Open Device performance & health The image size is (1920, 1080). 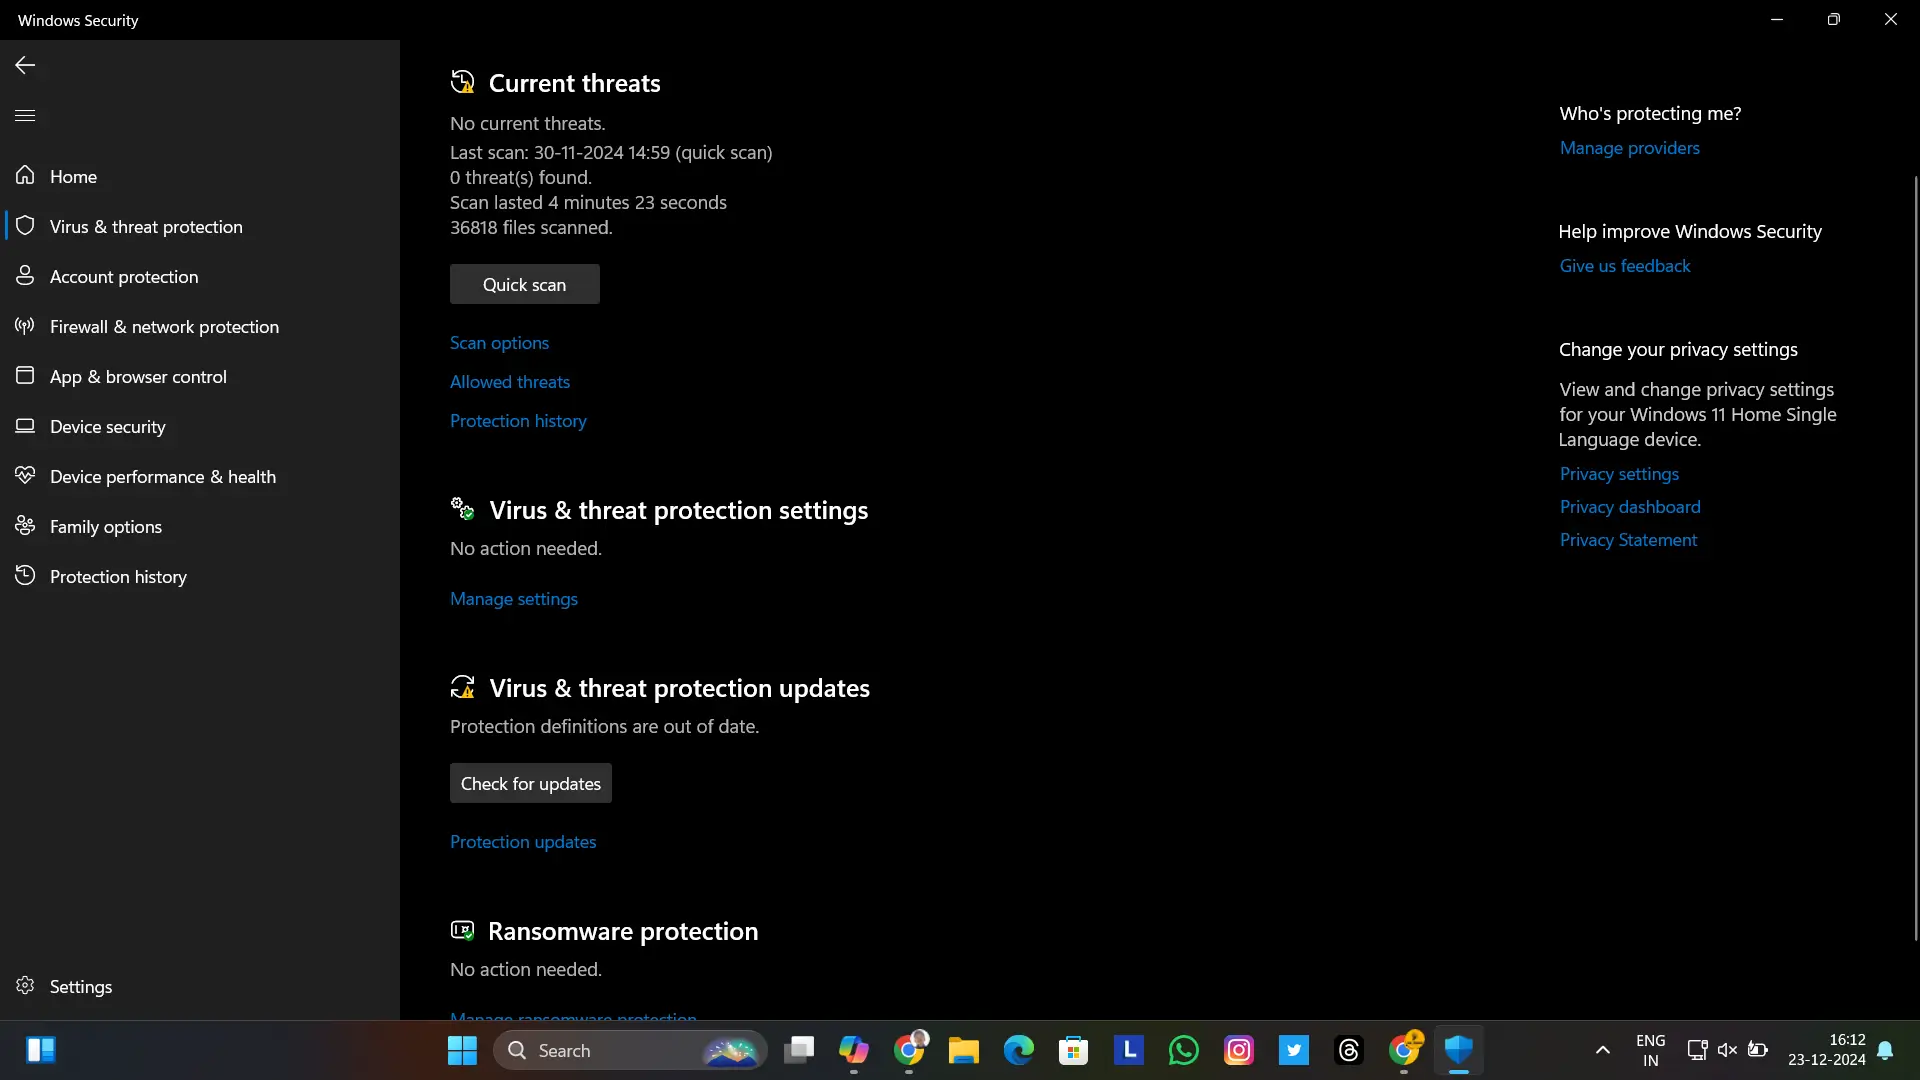pyautogui.click(x=162, y=475)
